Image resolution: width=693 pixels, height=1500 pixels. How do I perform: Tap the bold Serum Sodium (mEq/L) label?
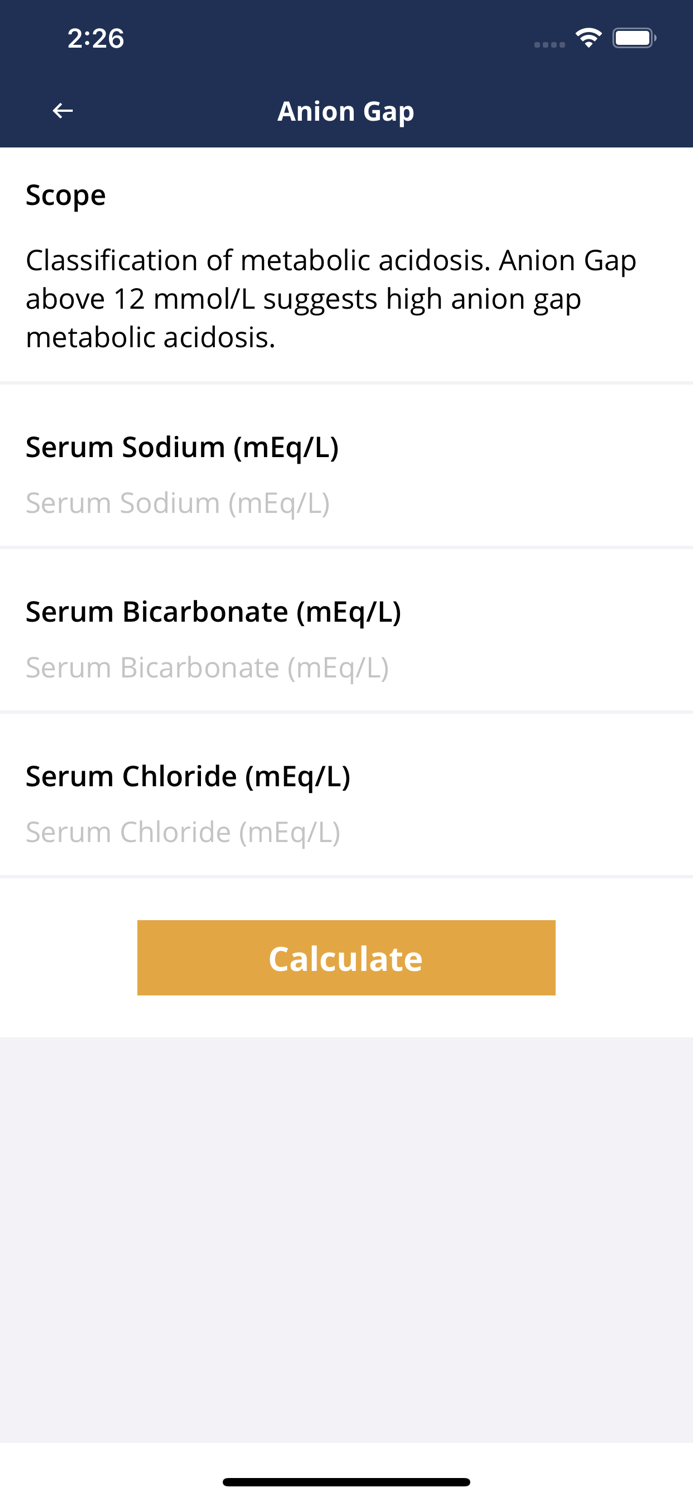pyautogui.click(x=182, y=447)
